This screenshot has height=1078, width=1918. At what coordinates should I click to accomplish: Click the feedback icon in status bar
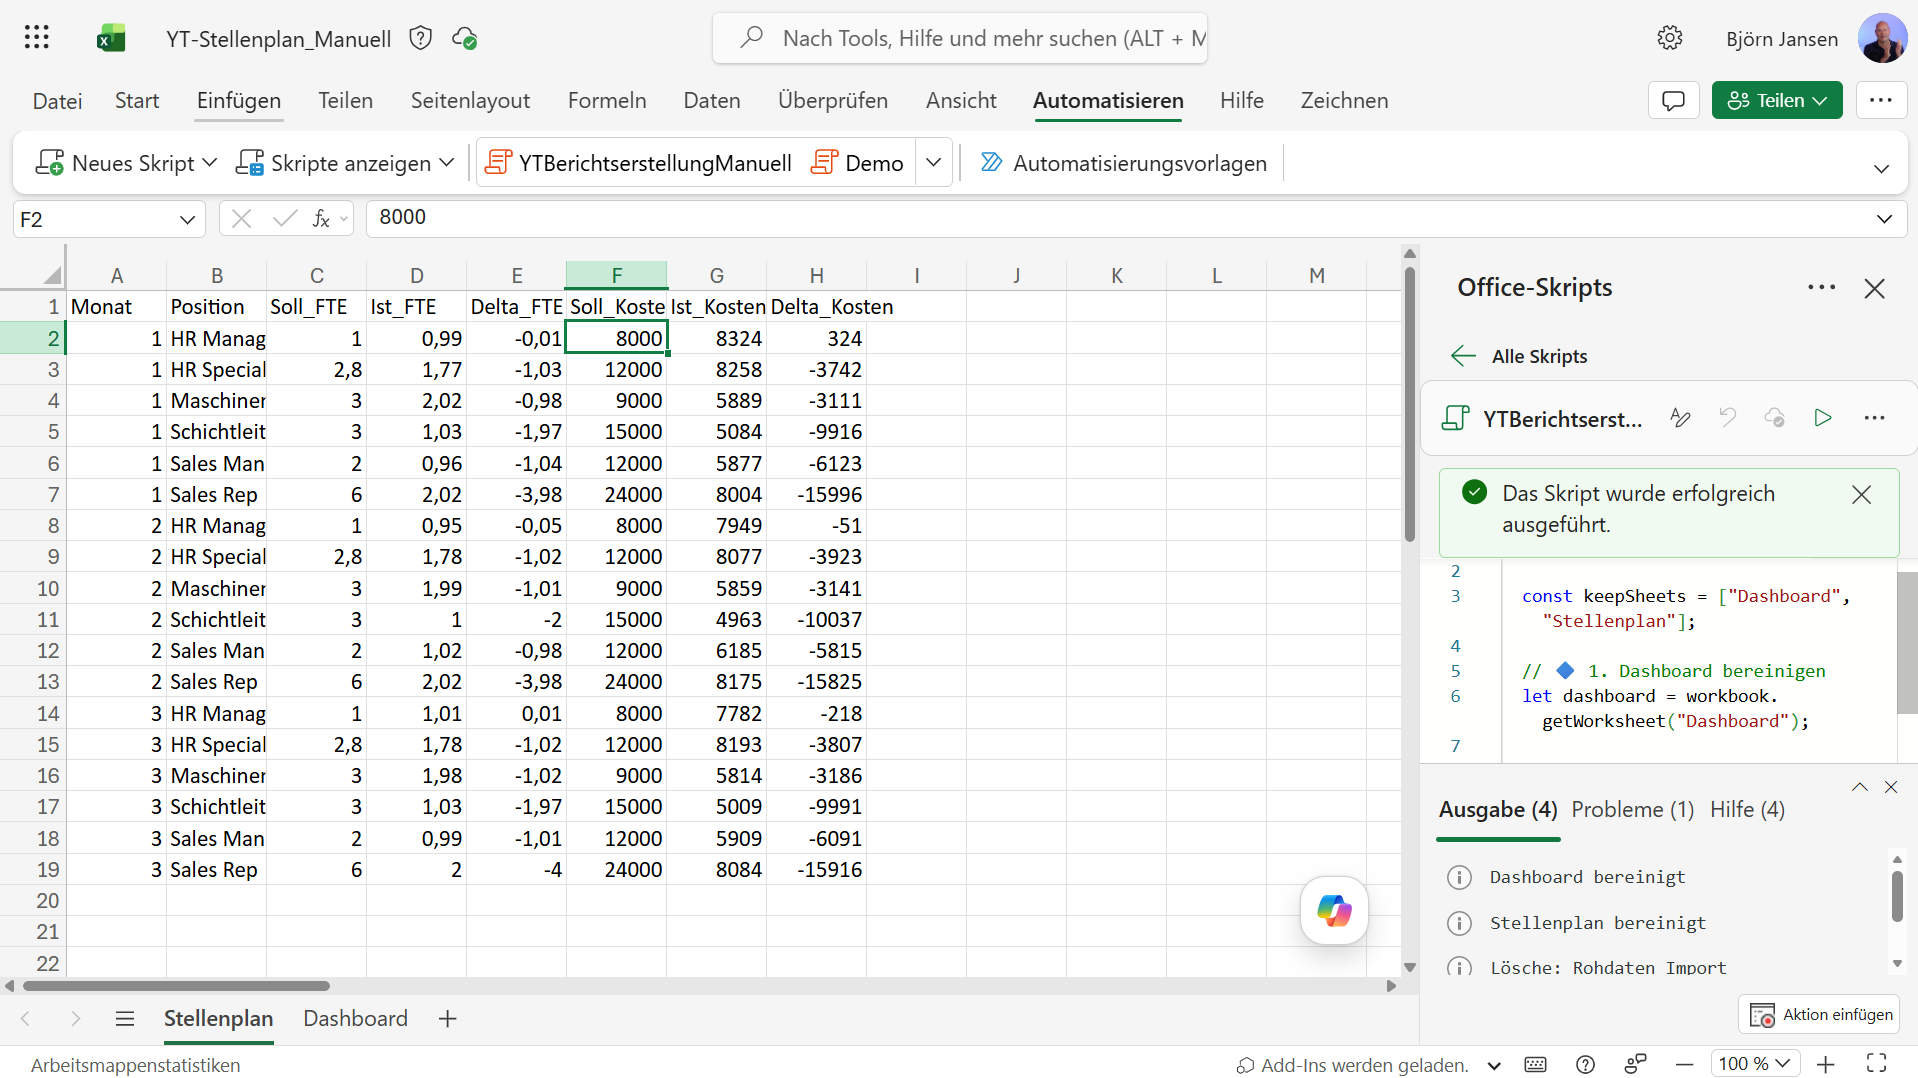tap(1635, 1065)
